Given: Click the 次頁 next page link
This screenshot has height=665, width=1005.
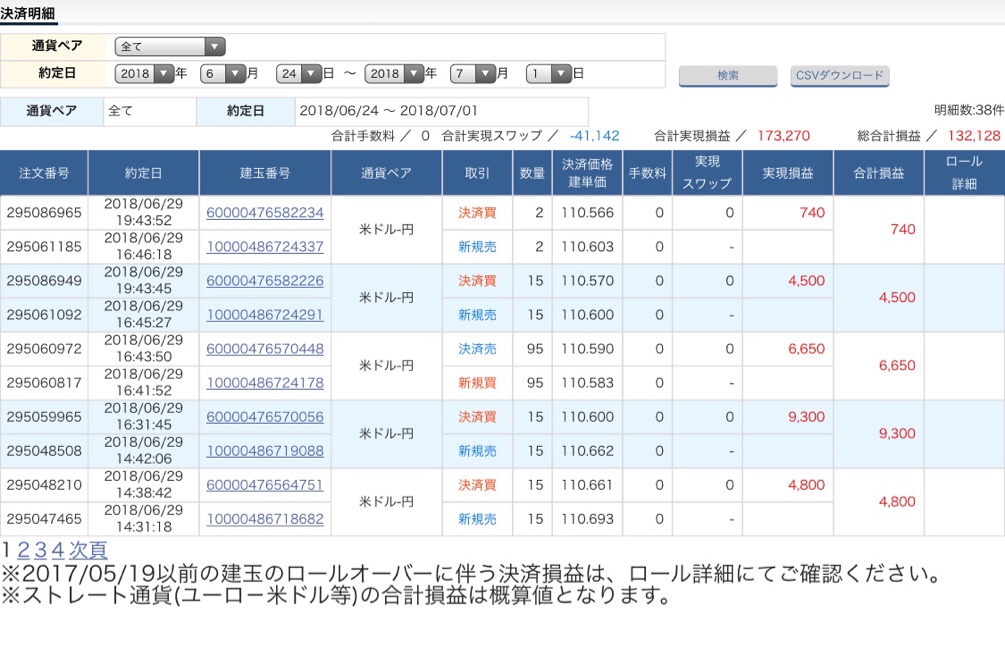Looking at the screenshot, I should tap(88, 550).
